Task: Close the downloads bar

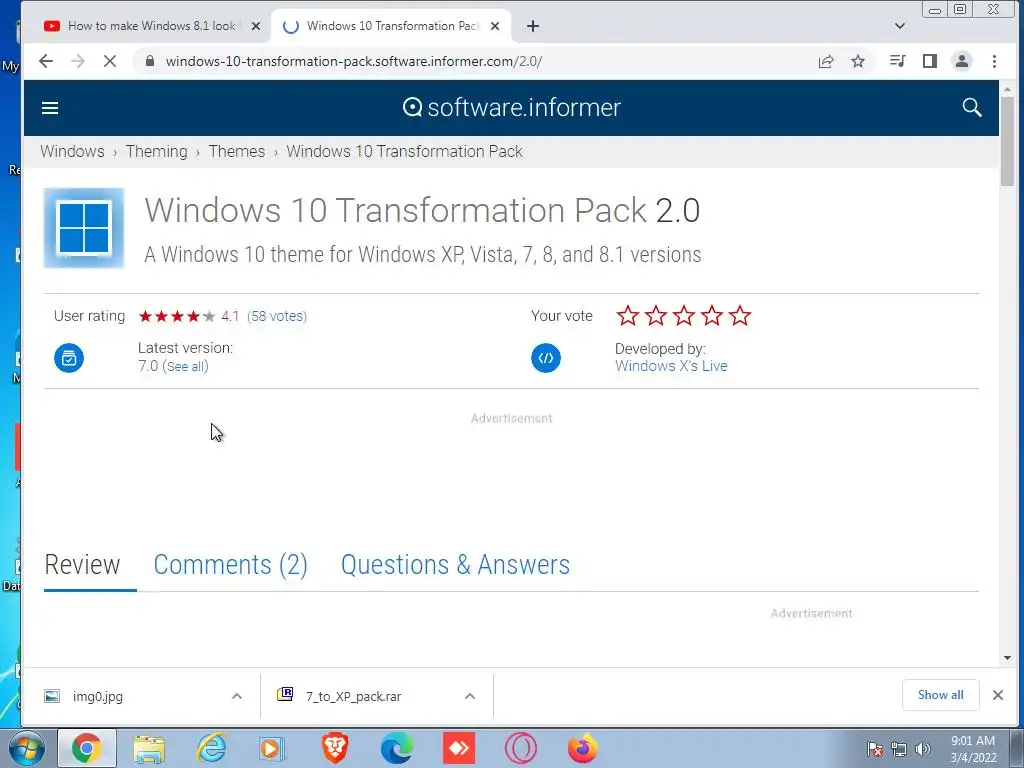Action: (998, 695)
